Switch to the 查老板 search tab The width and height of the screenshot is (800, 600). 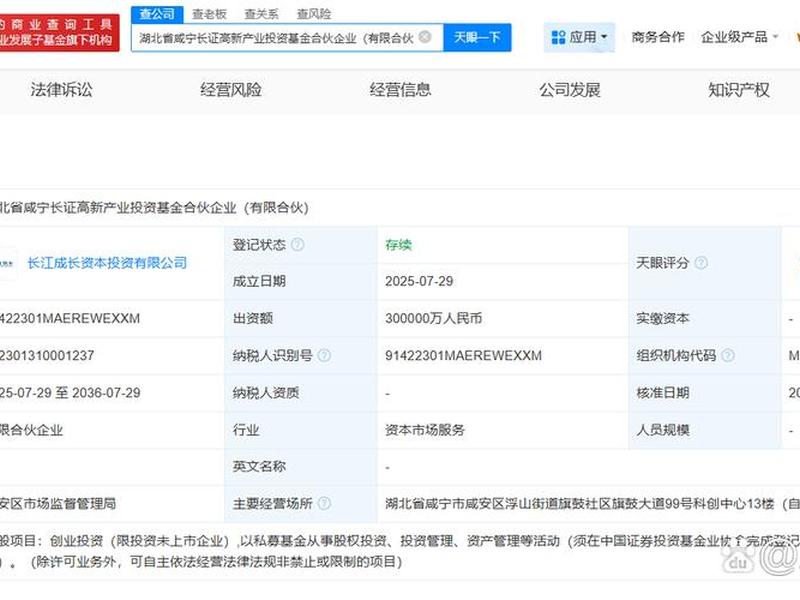[x=209, y=14]
